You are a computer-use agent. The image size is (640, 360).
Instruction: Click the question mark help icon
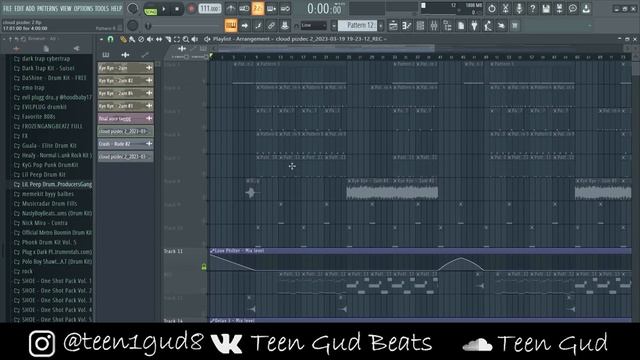click(x=532, y=9)
